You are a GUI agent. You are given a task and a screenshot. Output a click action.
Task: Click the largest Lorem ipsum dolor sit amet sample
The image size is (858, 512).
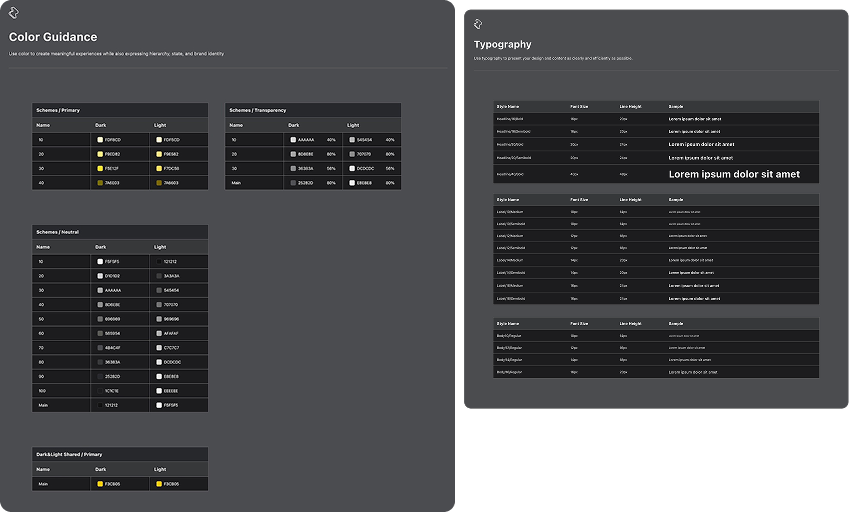coord(734,174)
